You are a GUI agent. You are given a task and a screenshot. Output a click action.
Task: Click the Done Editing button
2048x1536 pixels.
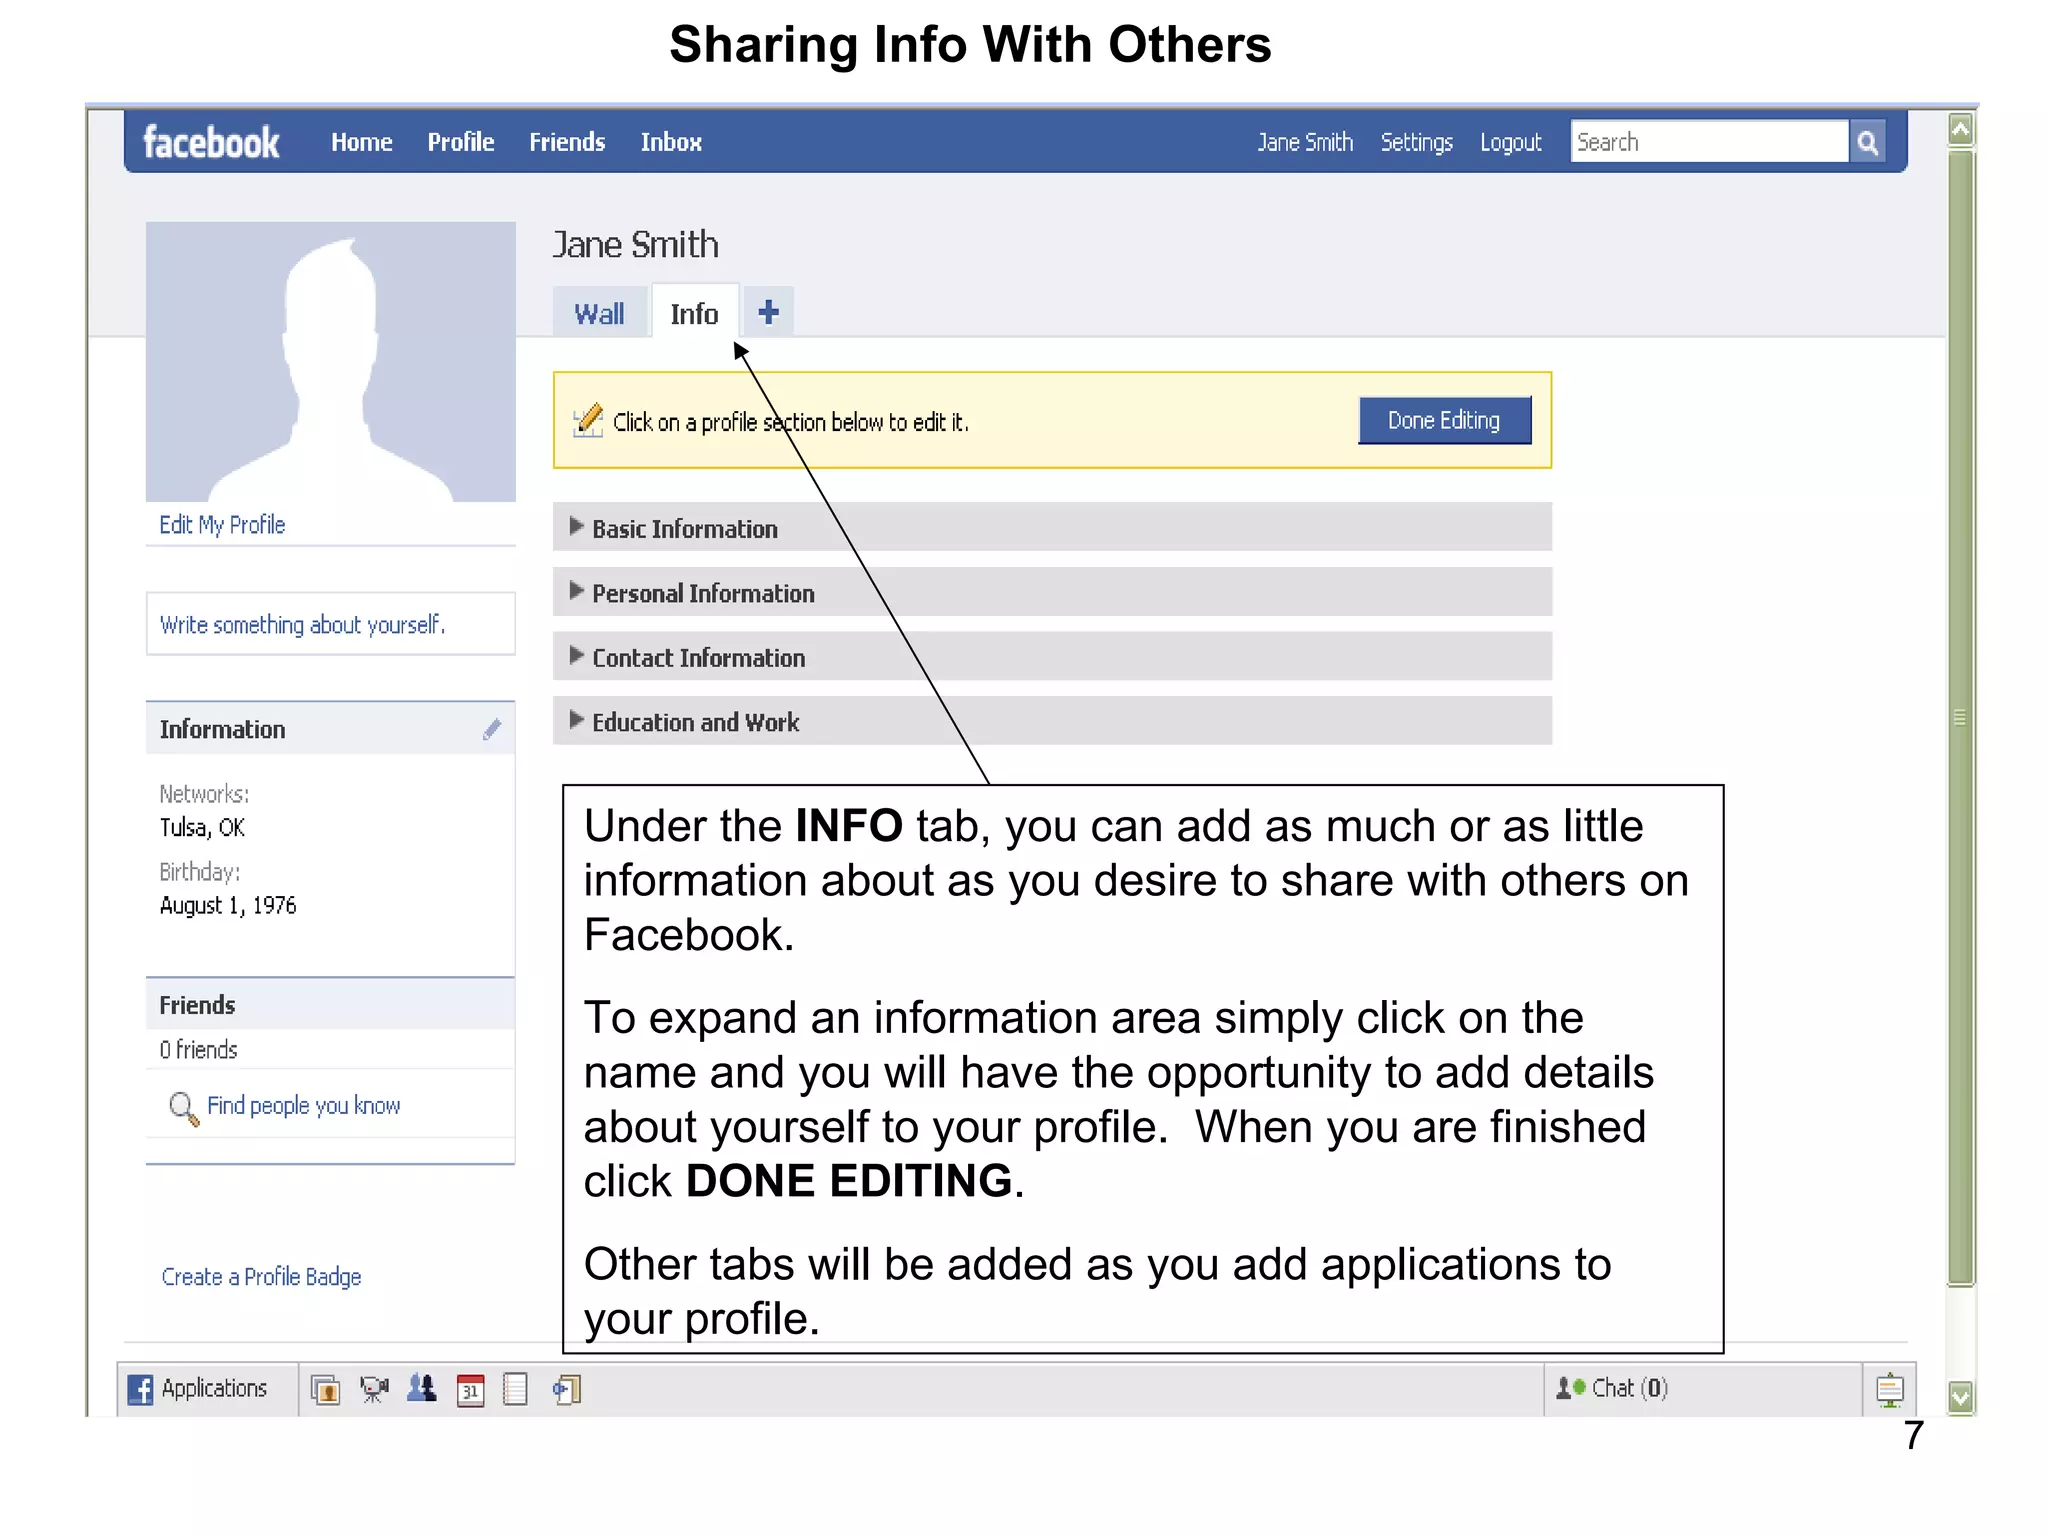(1444, 420)
